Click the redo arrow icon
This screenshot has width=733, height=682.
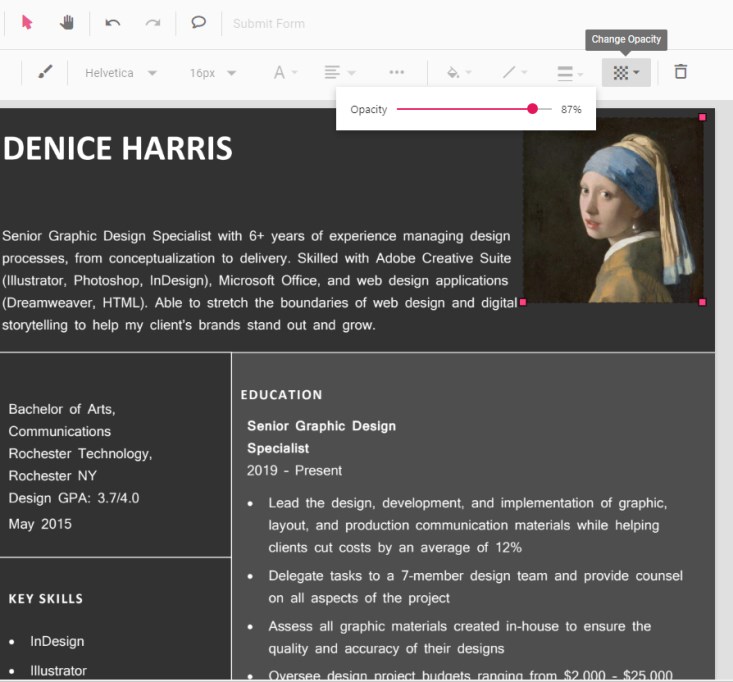152,23
